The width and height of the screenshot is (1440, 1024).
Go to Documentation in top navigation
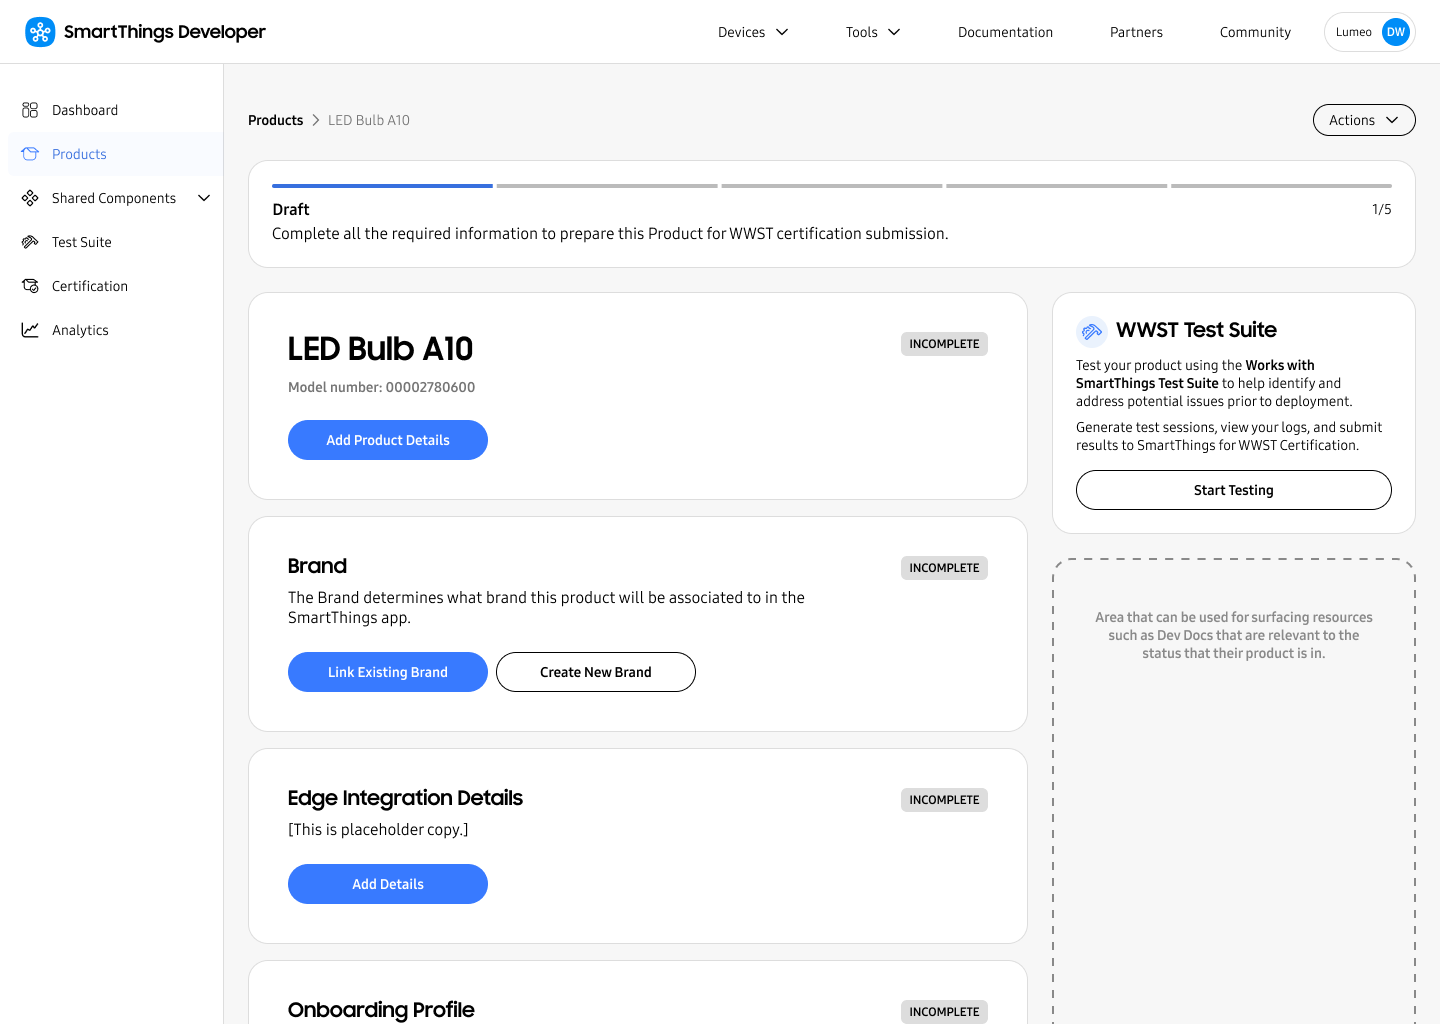1005,32
